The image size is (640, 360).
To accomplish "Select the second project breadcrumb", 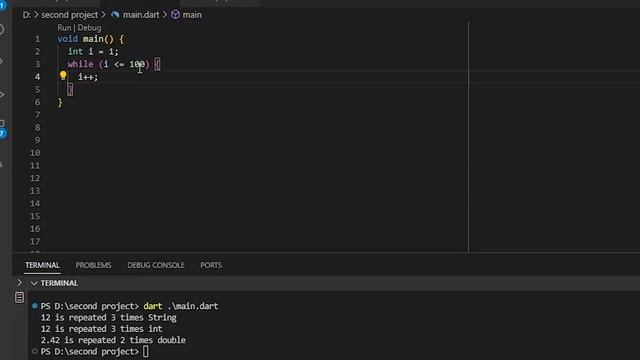I will tap(69, 15).
